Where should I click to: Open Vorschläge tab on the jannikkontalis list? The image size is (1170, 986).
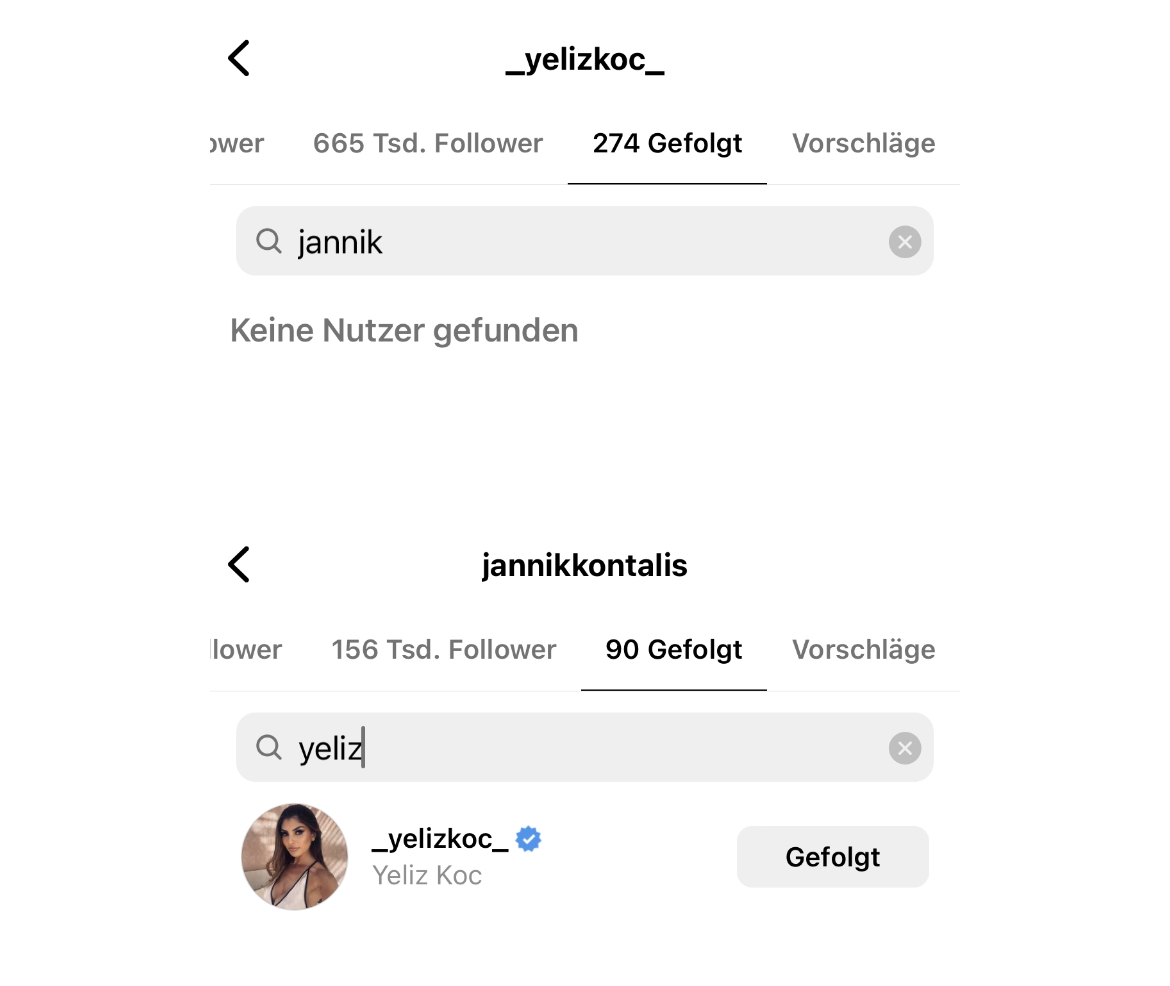(863, 649)
